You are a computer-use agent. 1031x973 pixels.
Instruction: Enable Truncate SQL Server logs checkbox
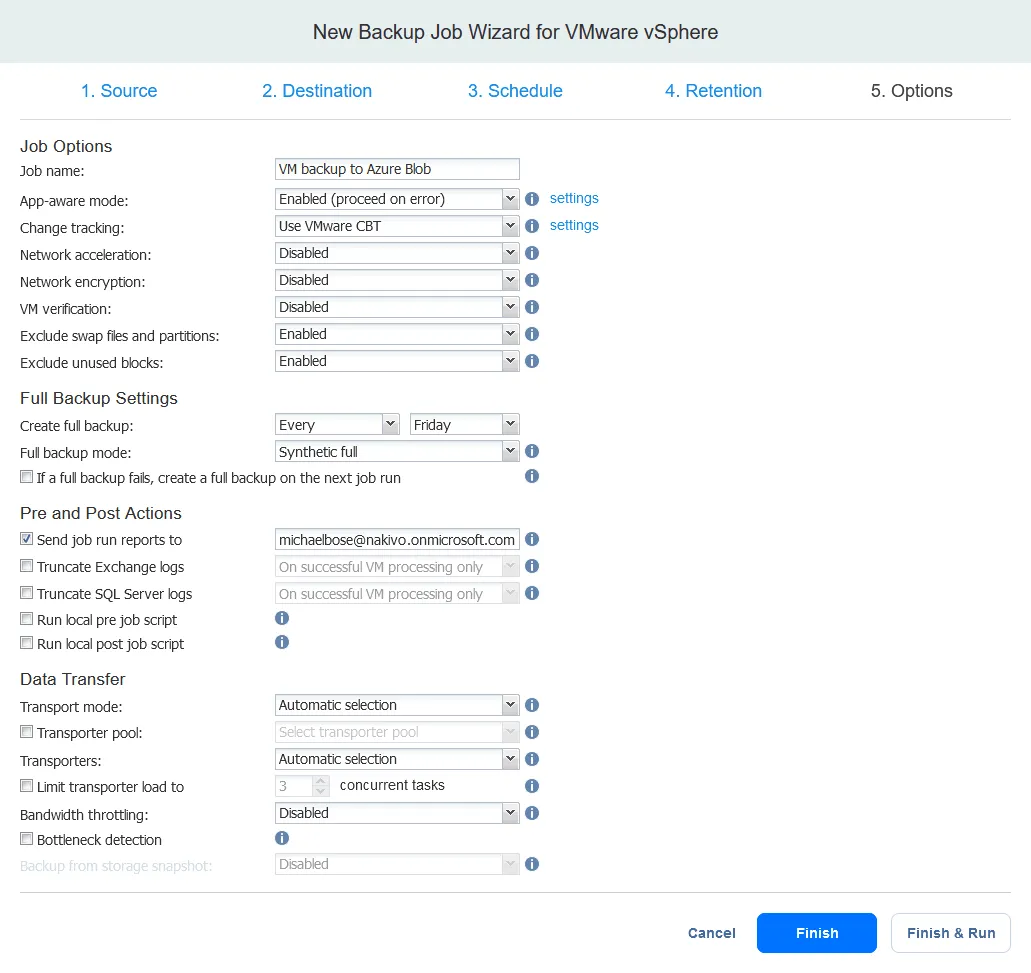[27, 593]
